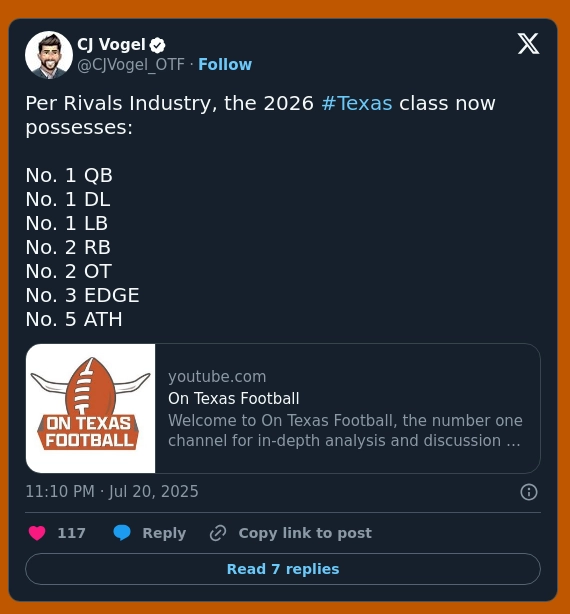The height and width of the screenshot is (614, 570).
Task: Click the @CJVogel_OTF handle
Action: coord(131,65)
